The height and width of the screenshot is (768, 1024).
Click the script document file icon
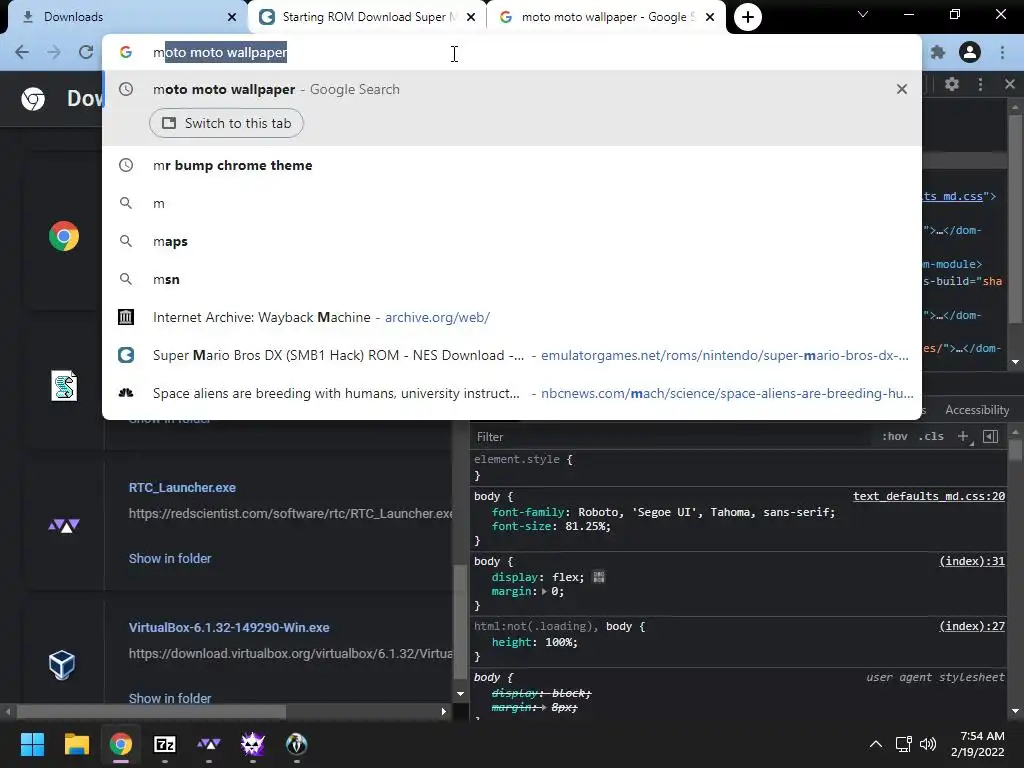pyautogui.click(x=64, y=385)
